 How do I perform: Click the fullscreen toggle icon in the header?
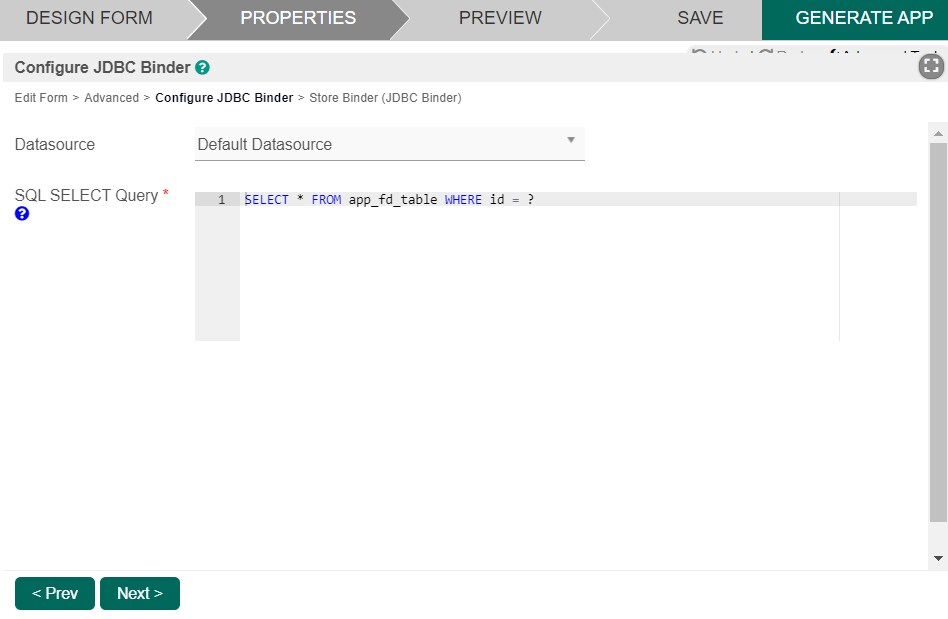coord(931,66)
